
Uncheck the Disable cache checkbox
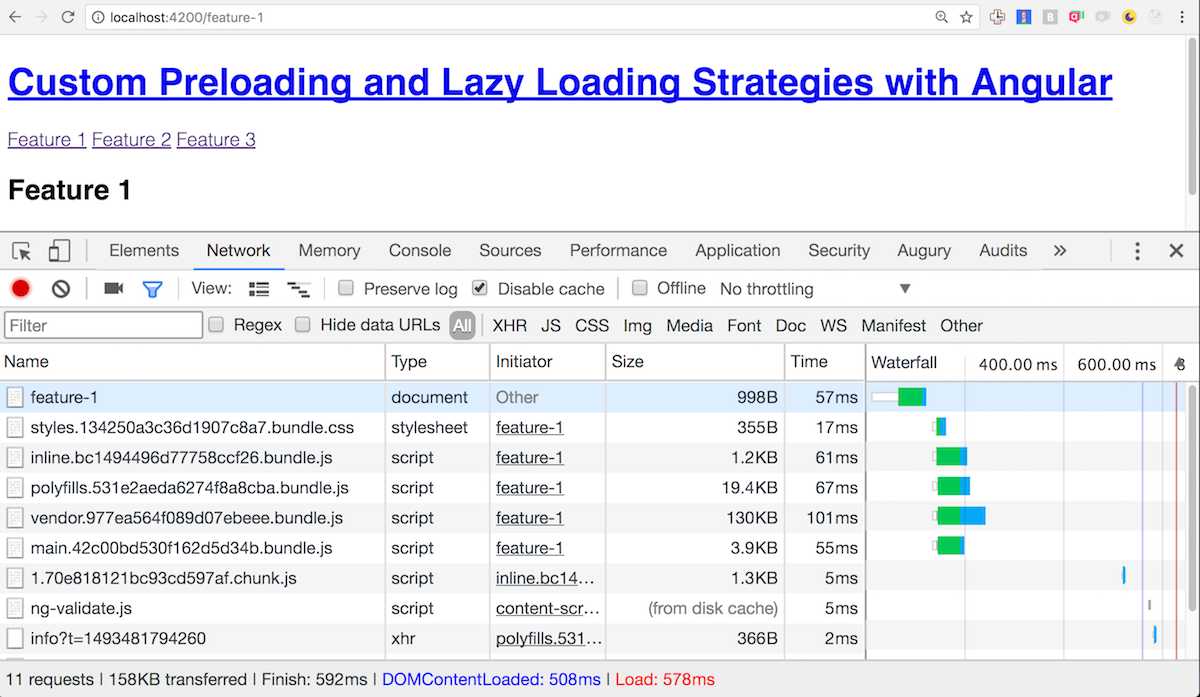pos(480,288)
